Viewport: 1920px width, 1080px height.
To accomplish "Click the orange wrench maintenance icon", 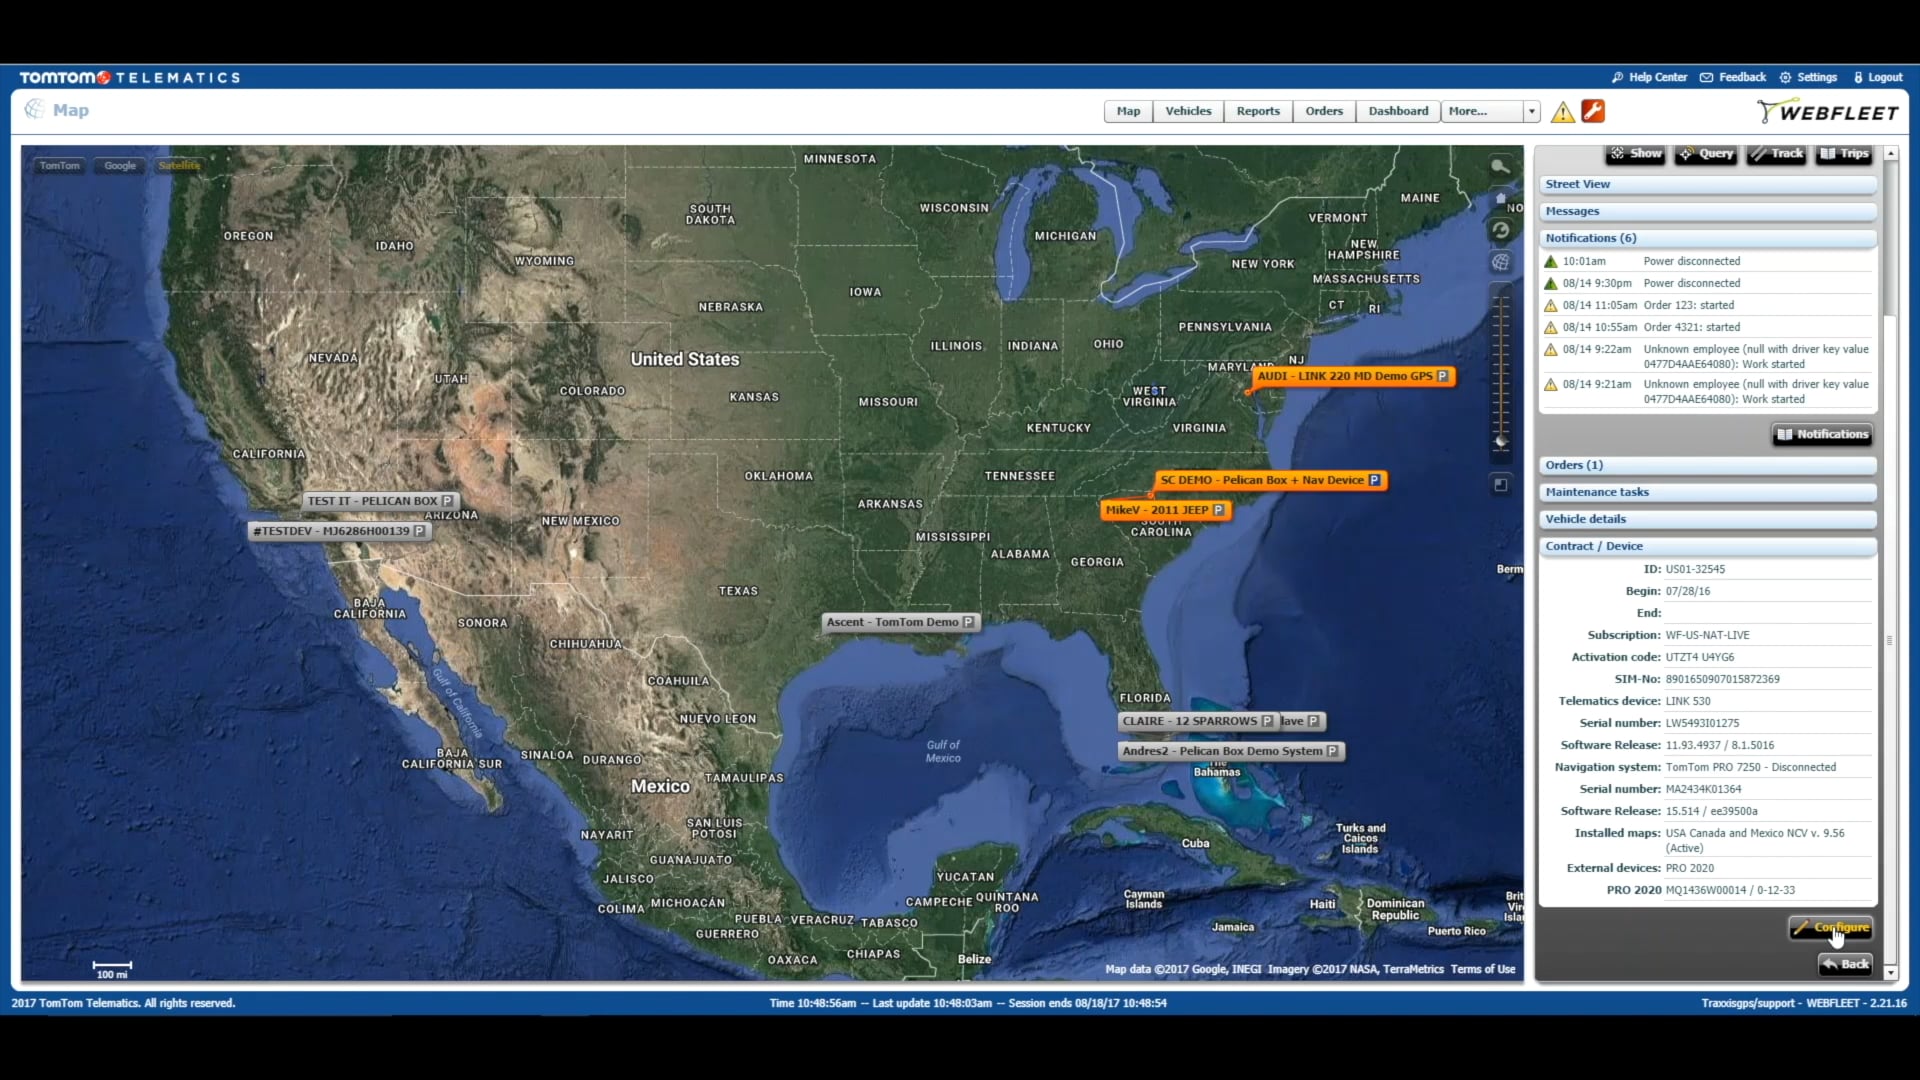I will point(1593,111).
